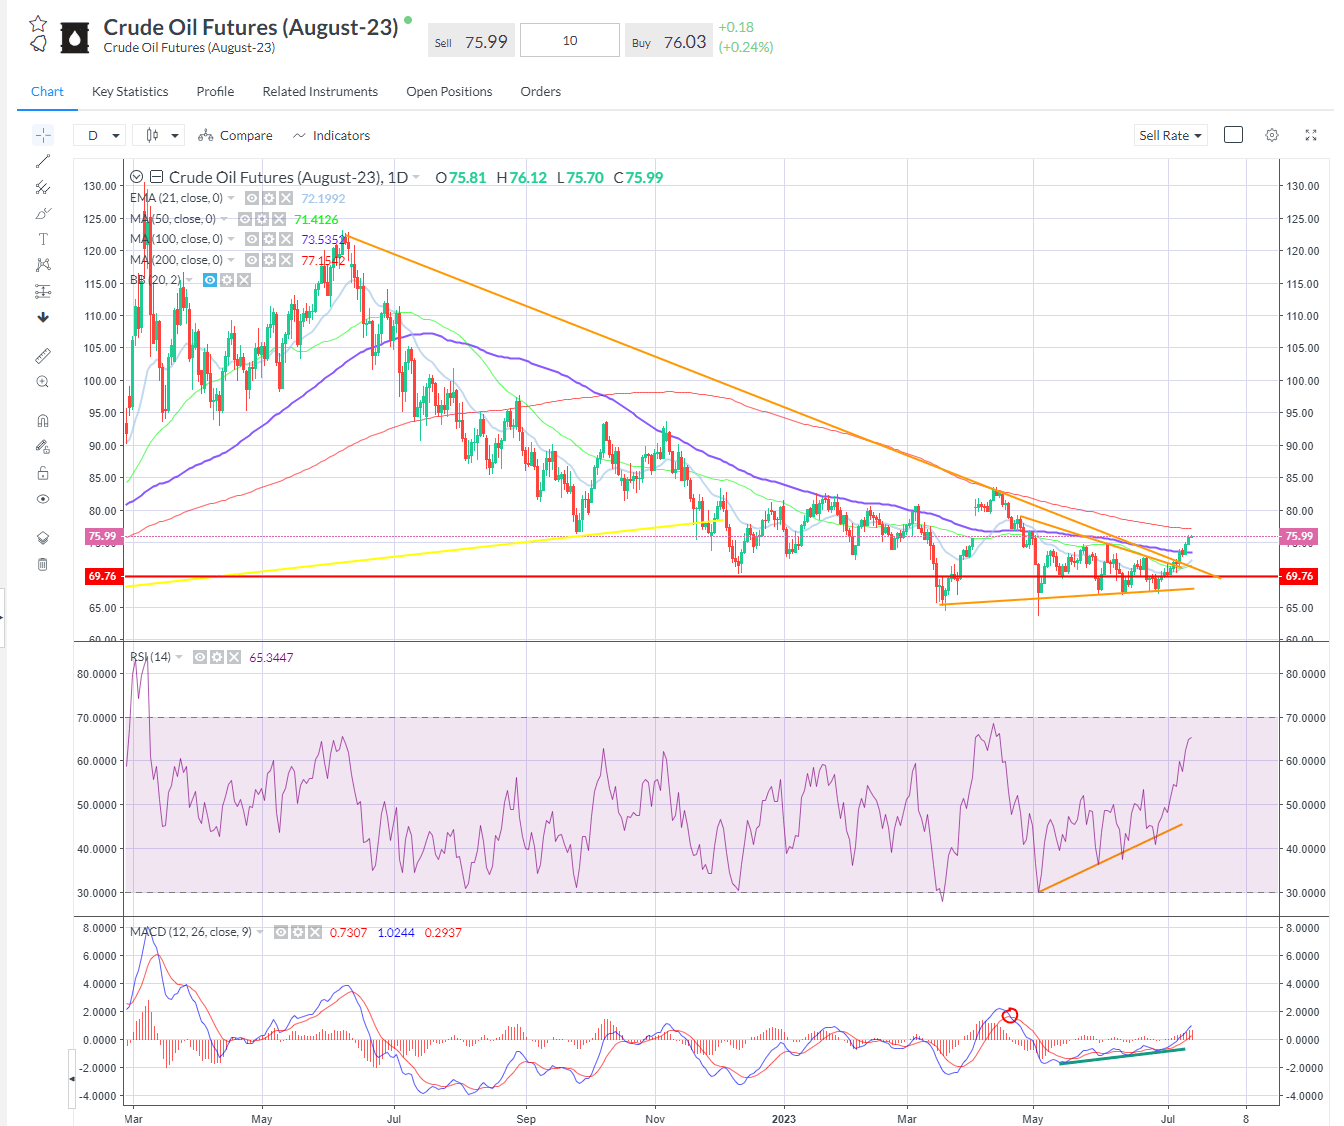
Task: Open chart settings gear icon
Action: pos(1272,135)
